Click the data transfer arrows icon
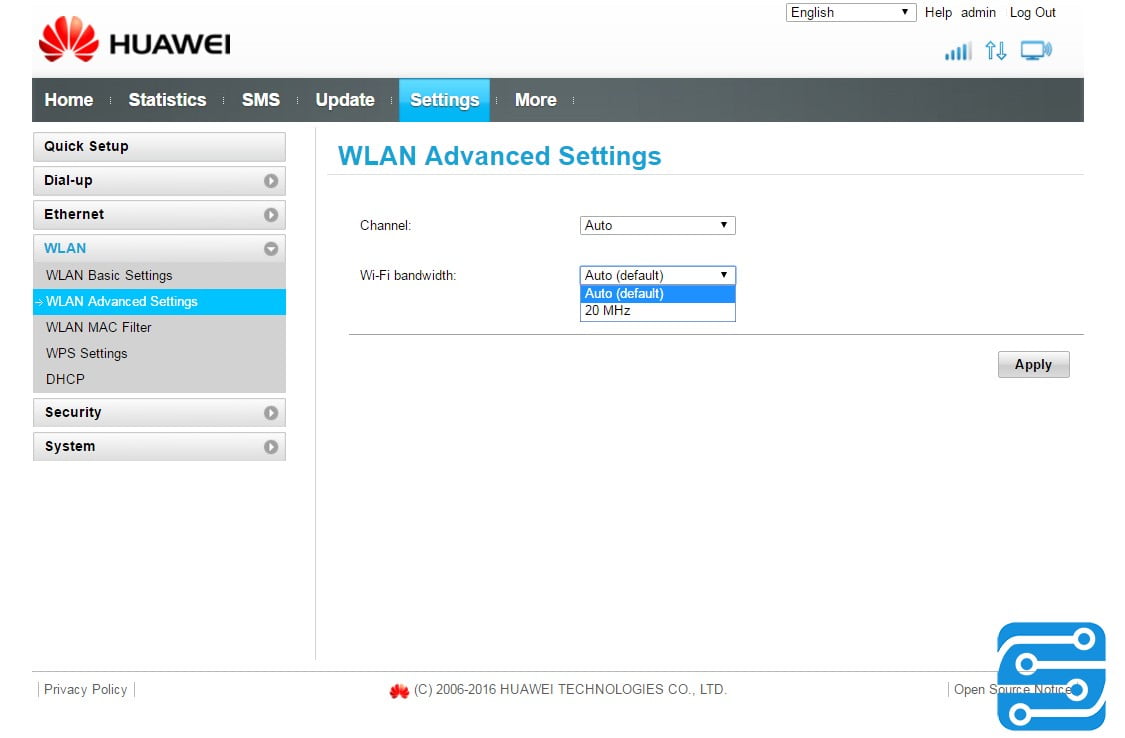The width and height of the screenshot is (1125, 738). tap(995, 50)
